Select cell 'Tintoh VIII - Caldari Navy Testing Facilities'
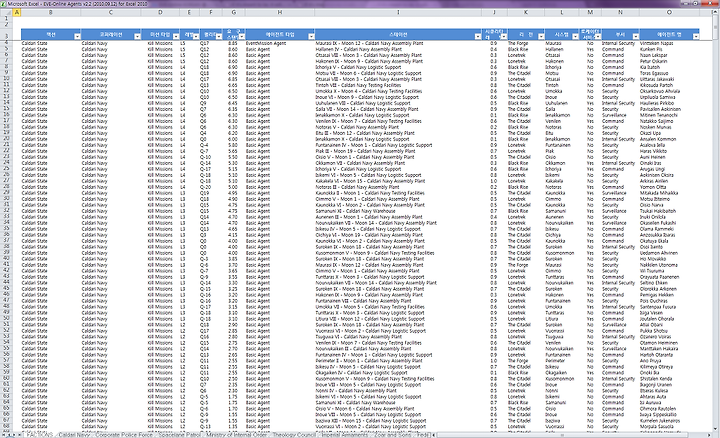This screenshot has height=438, width=720. (398, 85)
